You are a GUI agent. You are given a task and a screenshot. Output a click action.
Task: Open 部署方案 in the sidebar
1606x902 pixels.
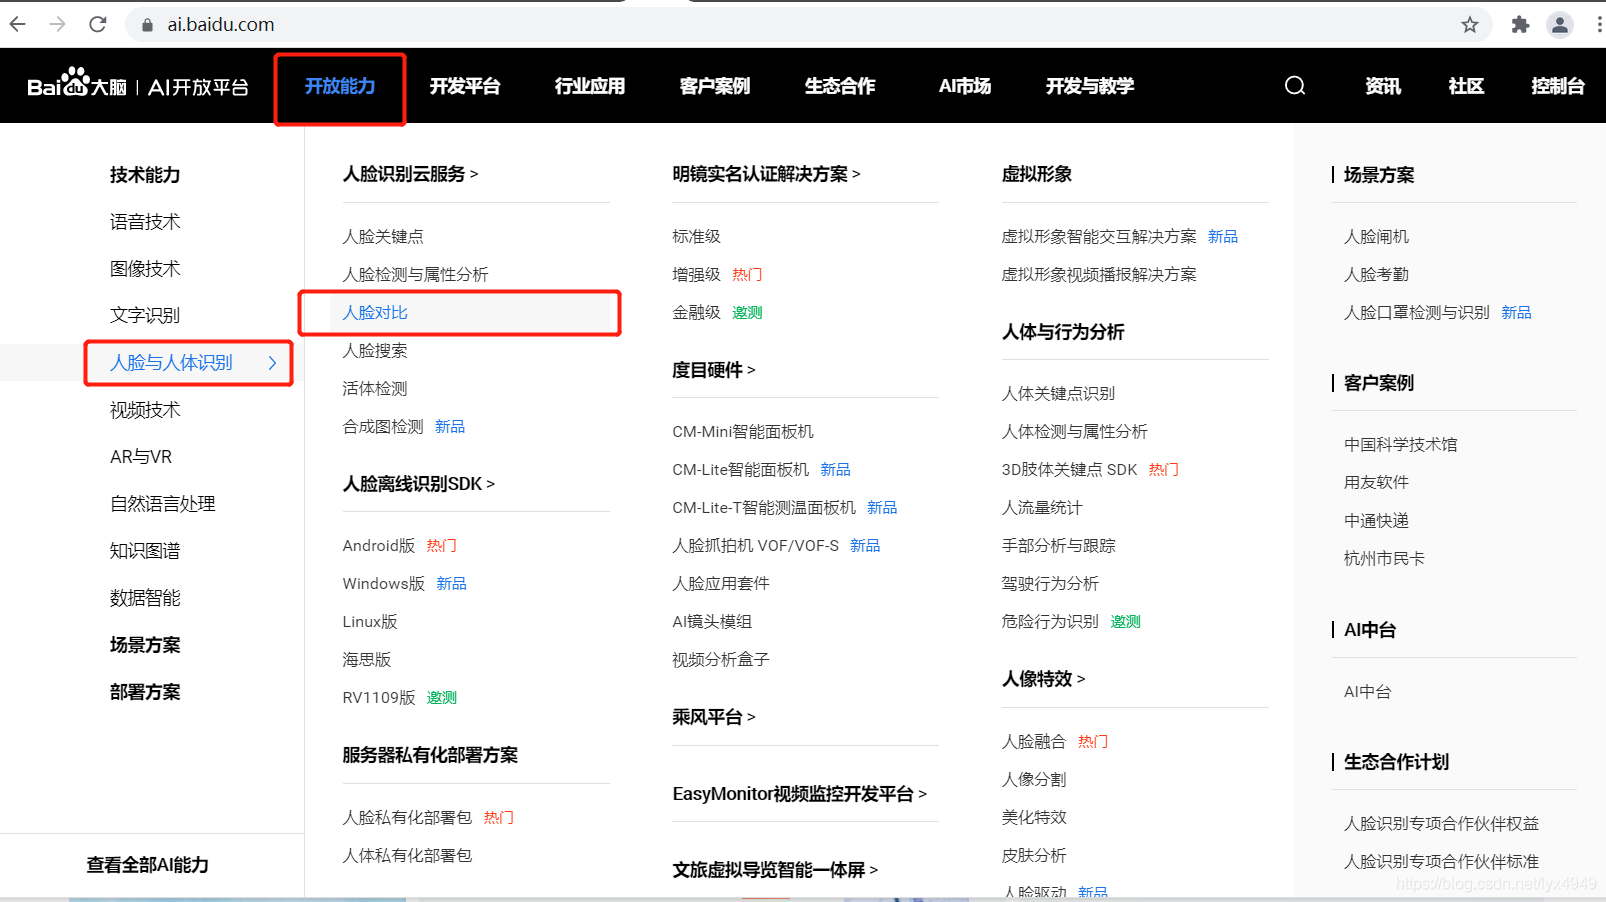click(145, 692)
